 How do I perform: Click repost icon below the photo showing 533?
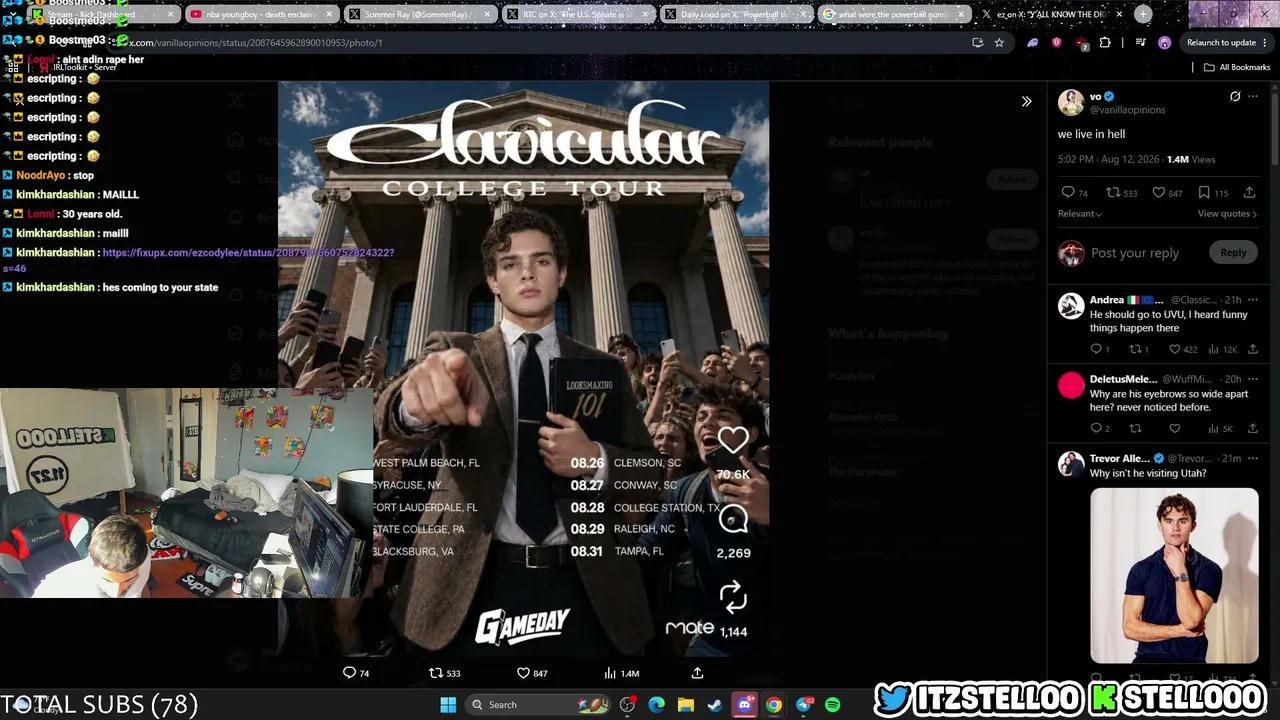coord(436,673)
